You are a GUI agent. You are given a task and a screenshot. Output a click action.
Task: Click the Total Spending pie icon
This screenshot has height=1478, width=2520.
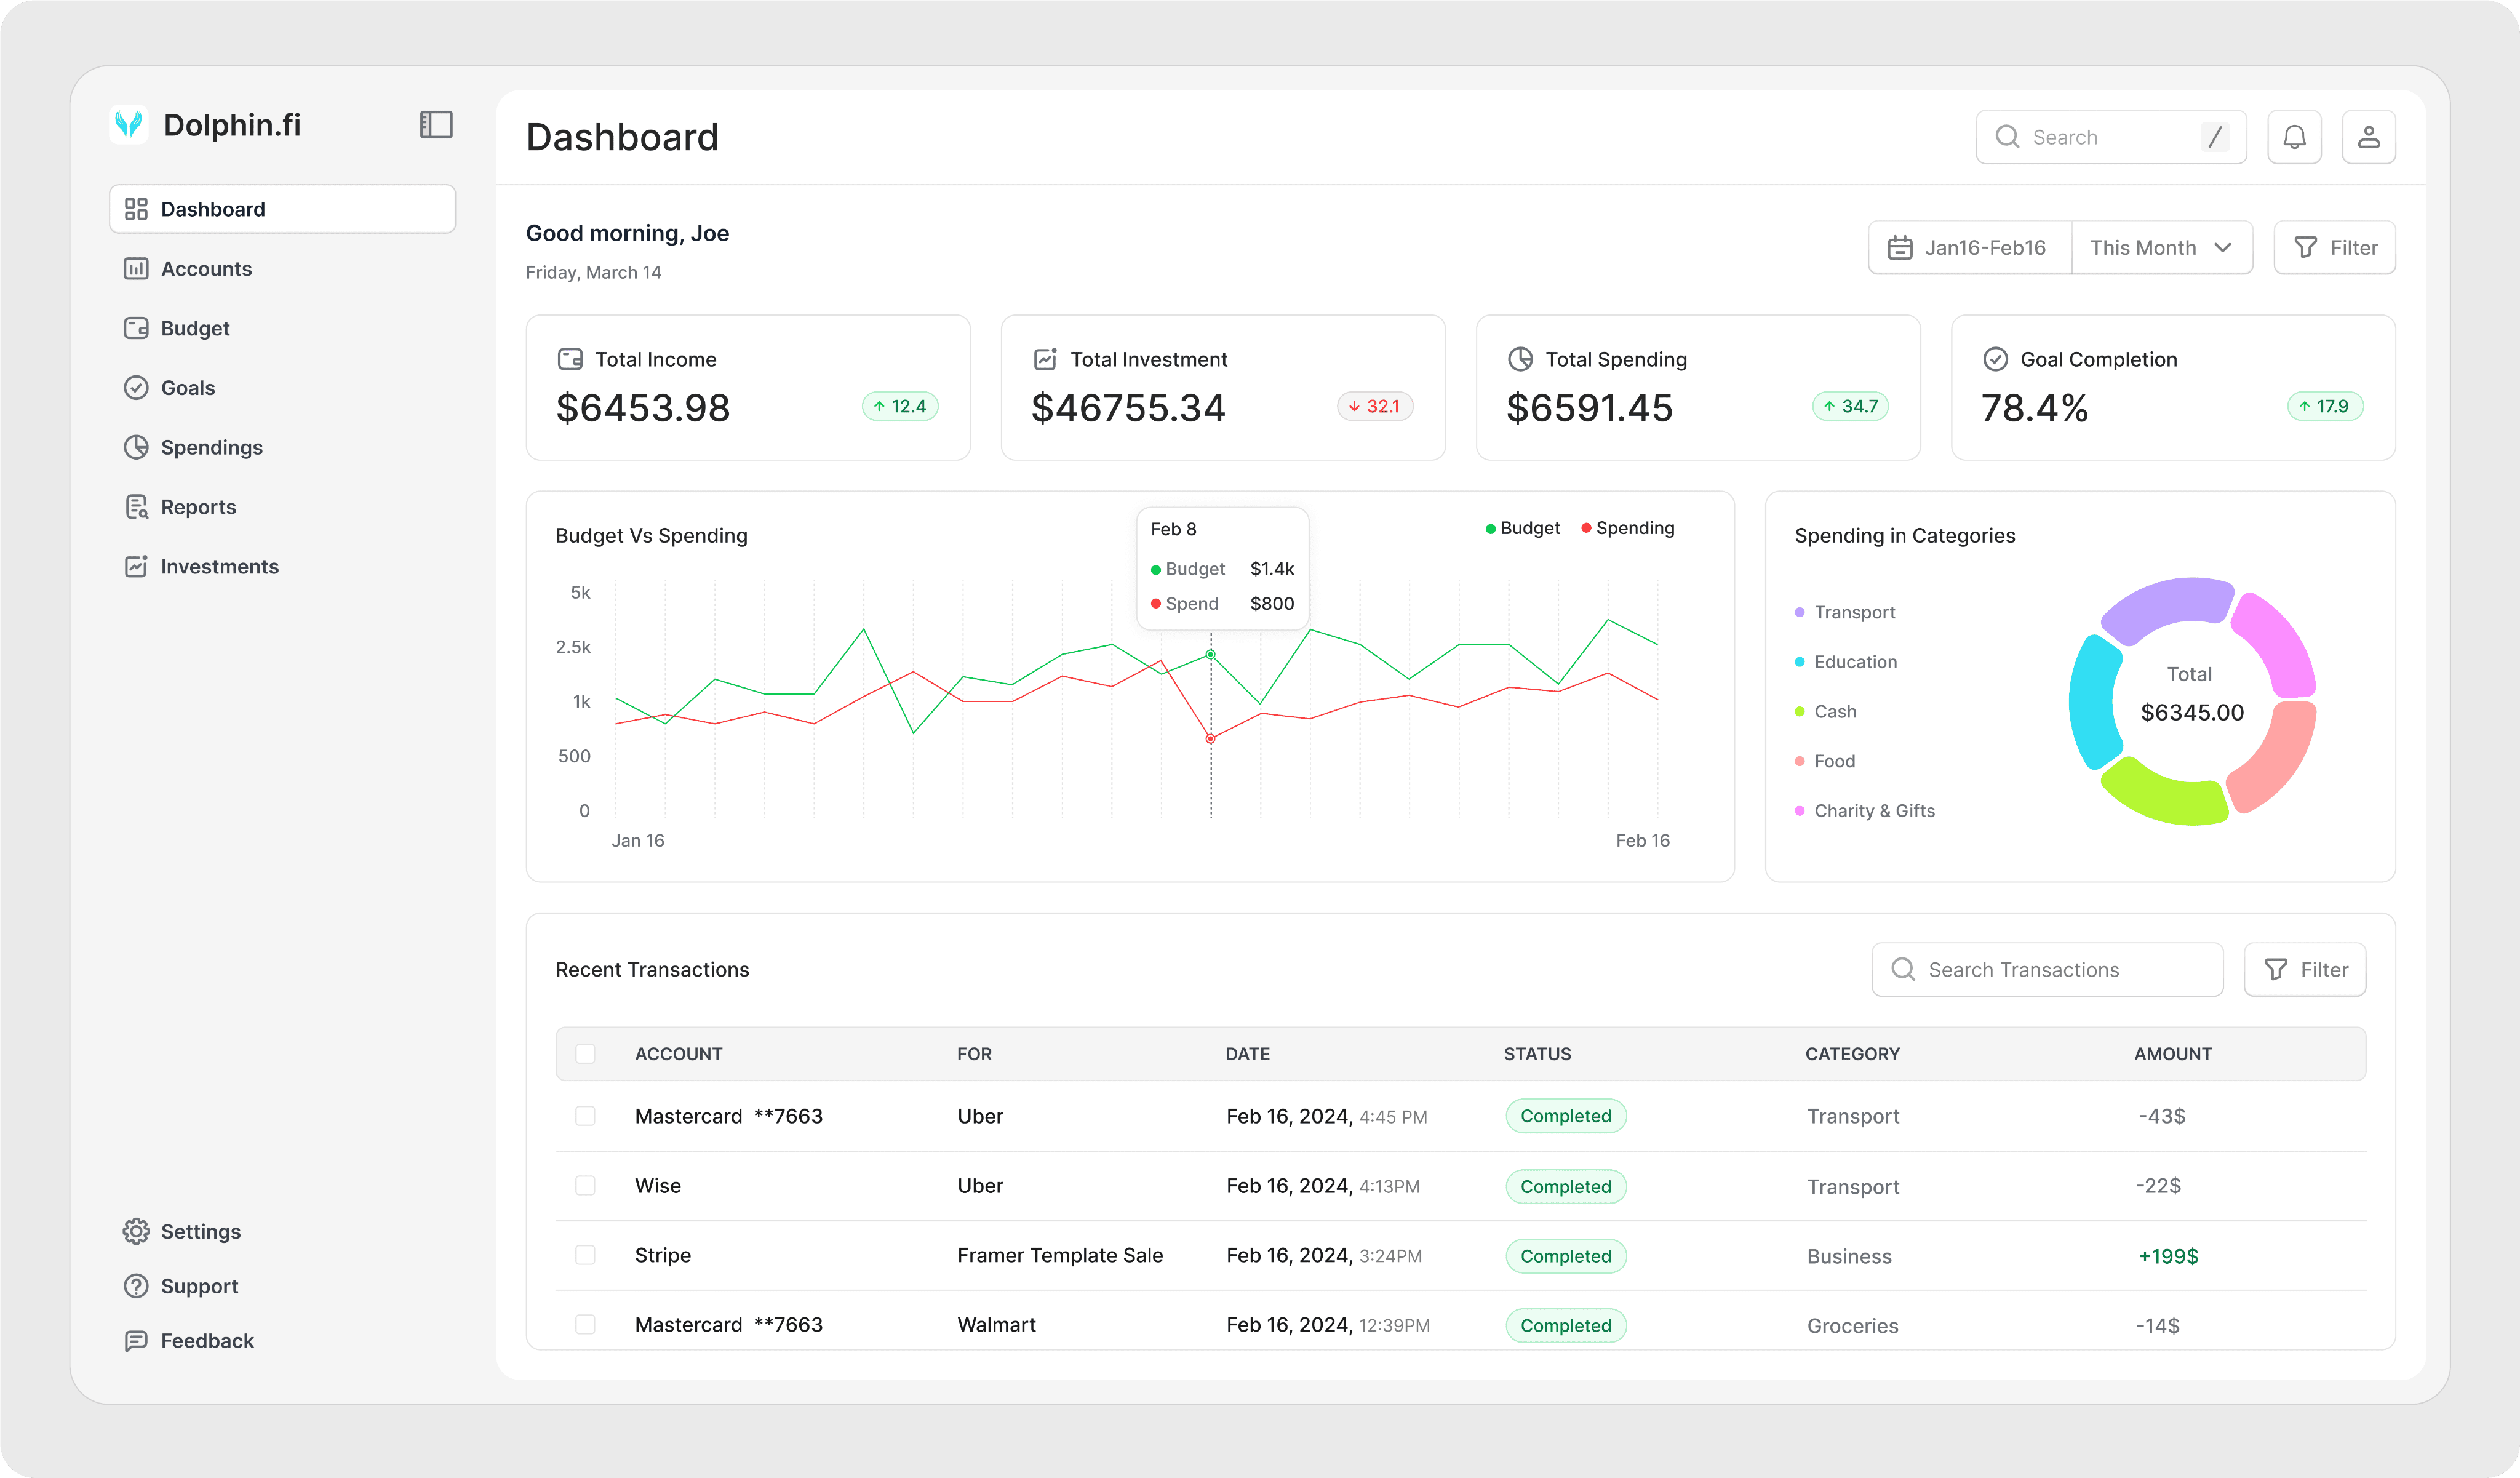coord(1520,359)
